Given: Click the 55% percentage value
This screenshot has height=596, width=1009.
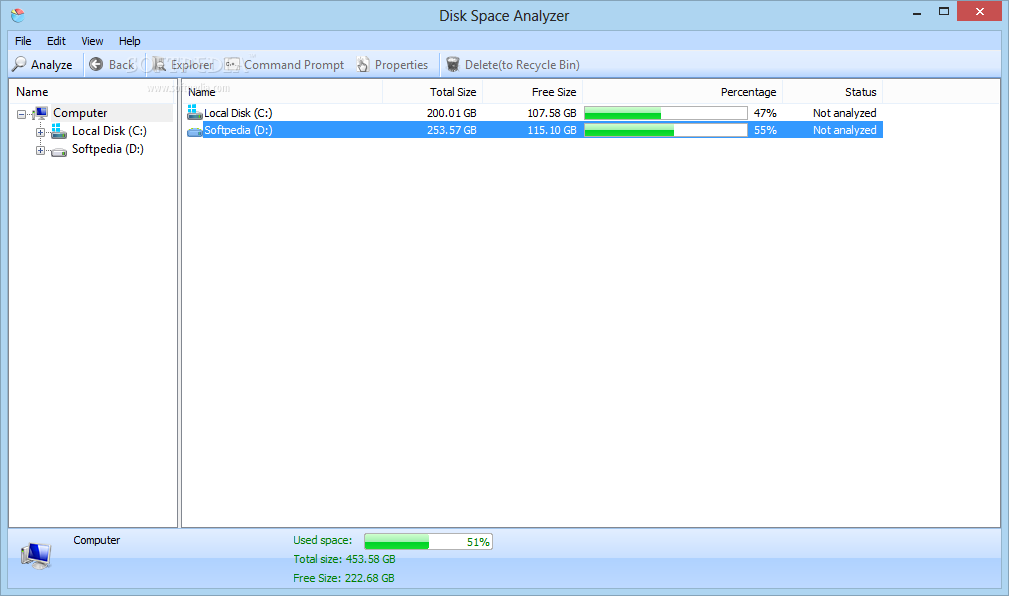Looking at the screenshot, I should point(765,130).
